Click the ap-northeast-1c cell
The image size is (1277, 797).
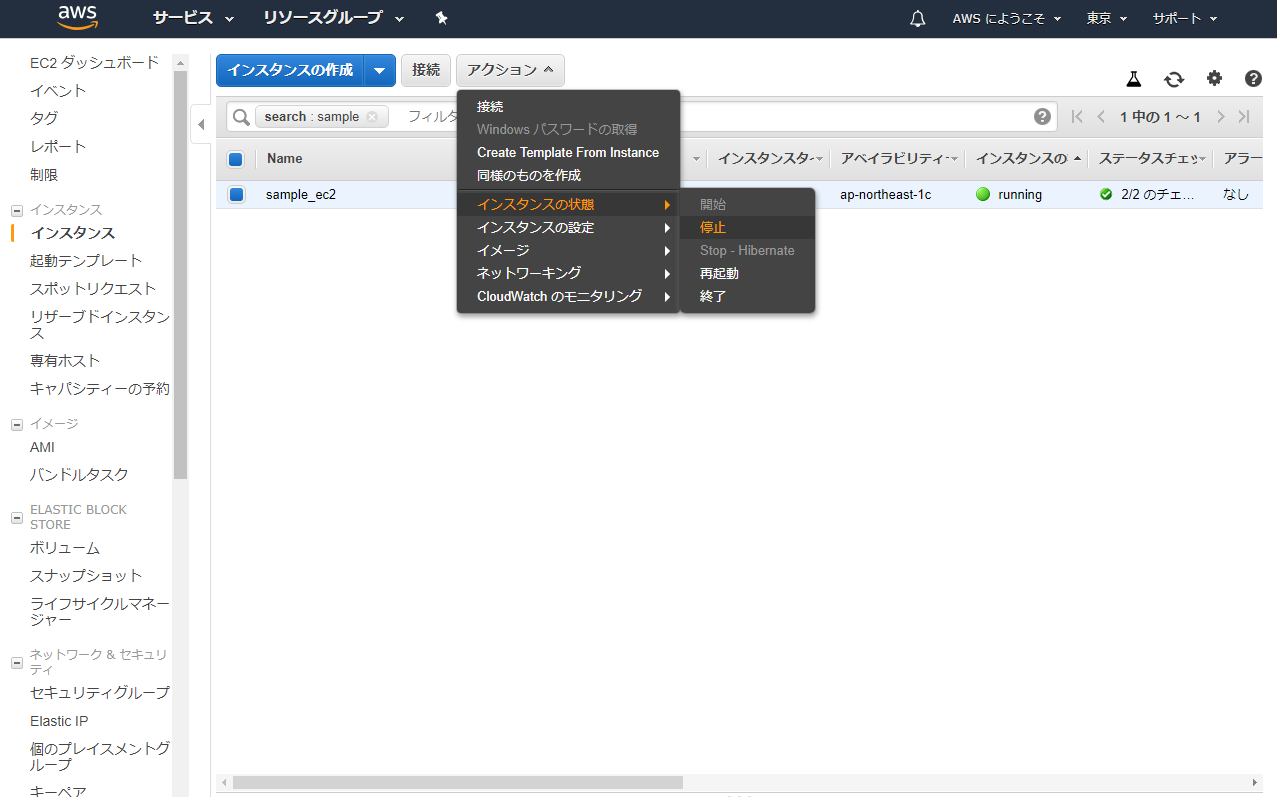click(x=885, y=194)
